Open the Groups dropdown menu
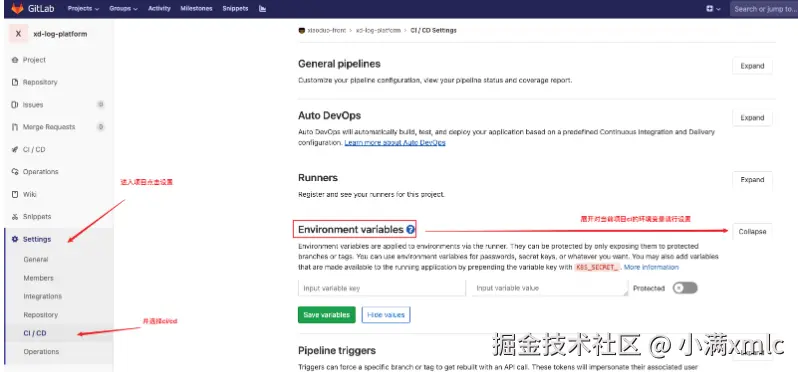 point(123,9)
